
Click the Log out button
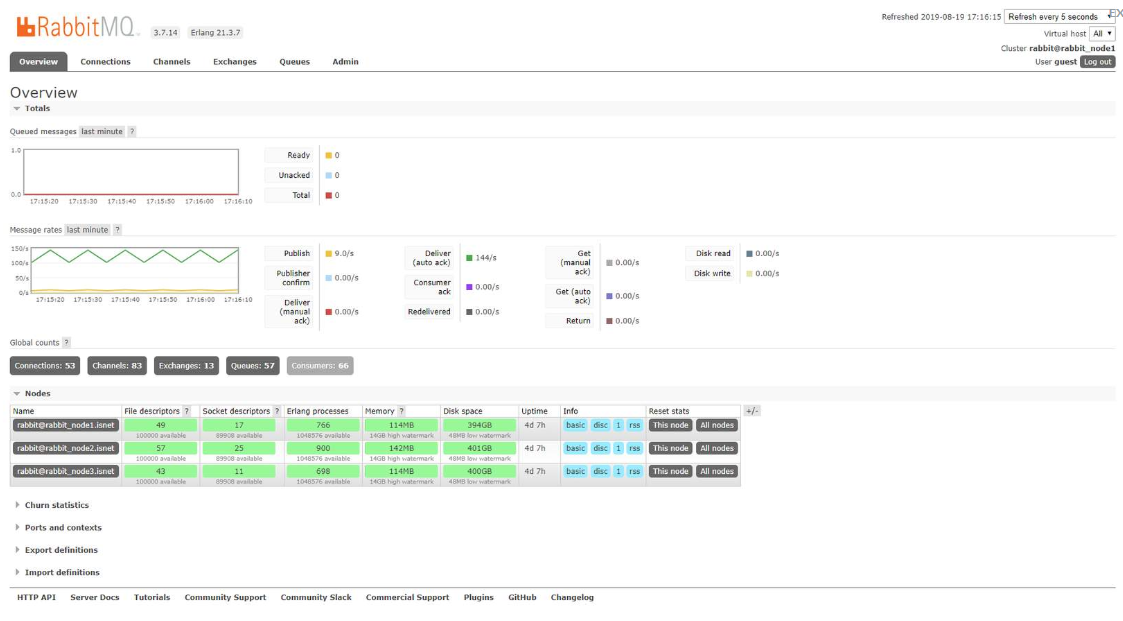1097,62
